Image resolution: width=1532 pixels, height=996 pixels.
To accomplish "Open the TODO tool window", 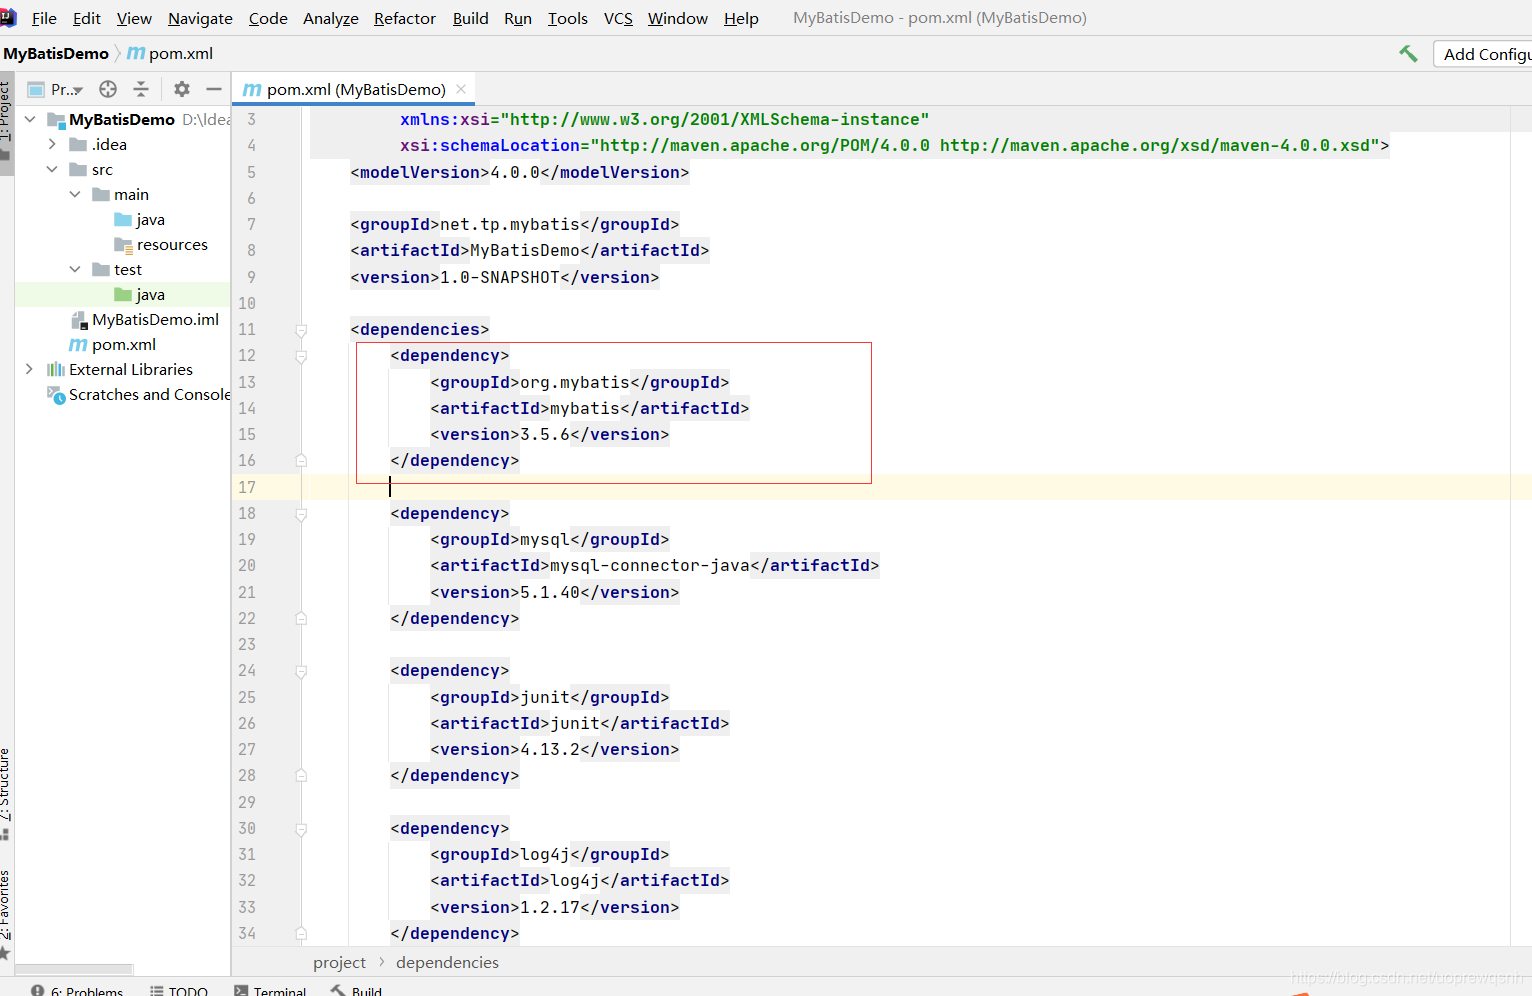I will [x=179, y=990].
